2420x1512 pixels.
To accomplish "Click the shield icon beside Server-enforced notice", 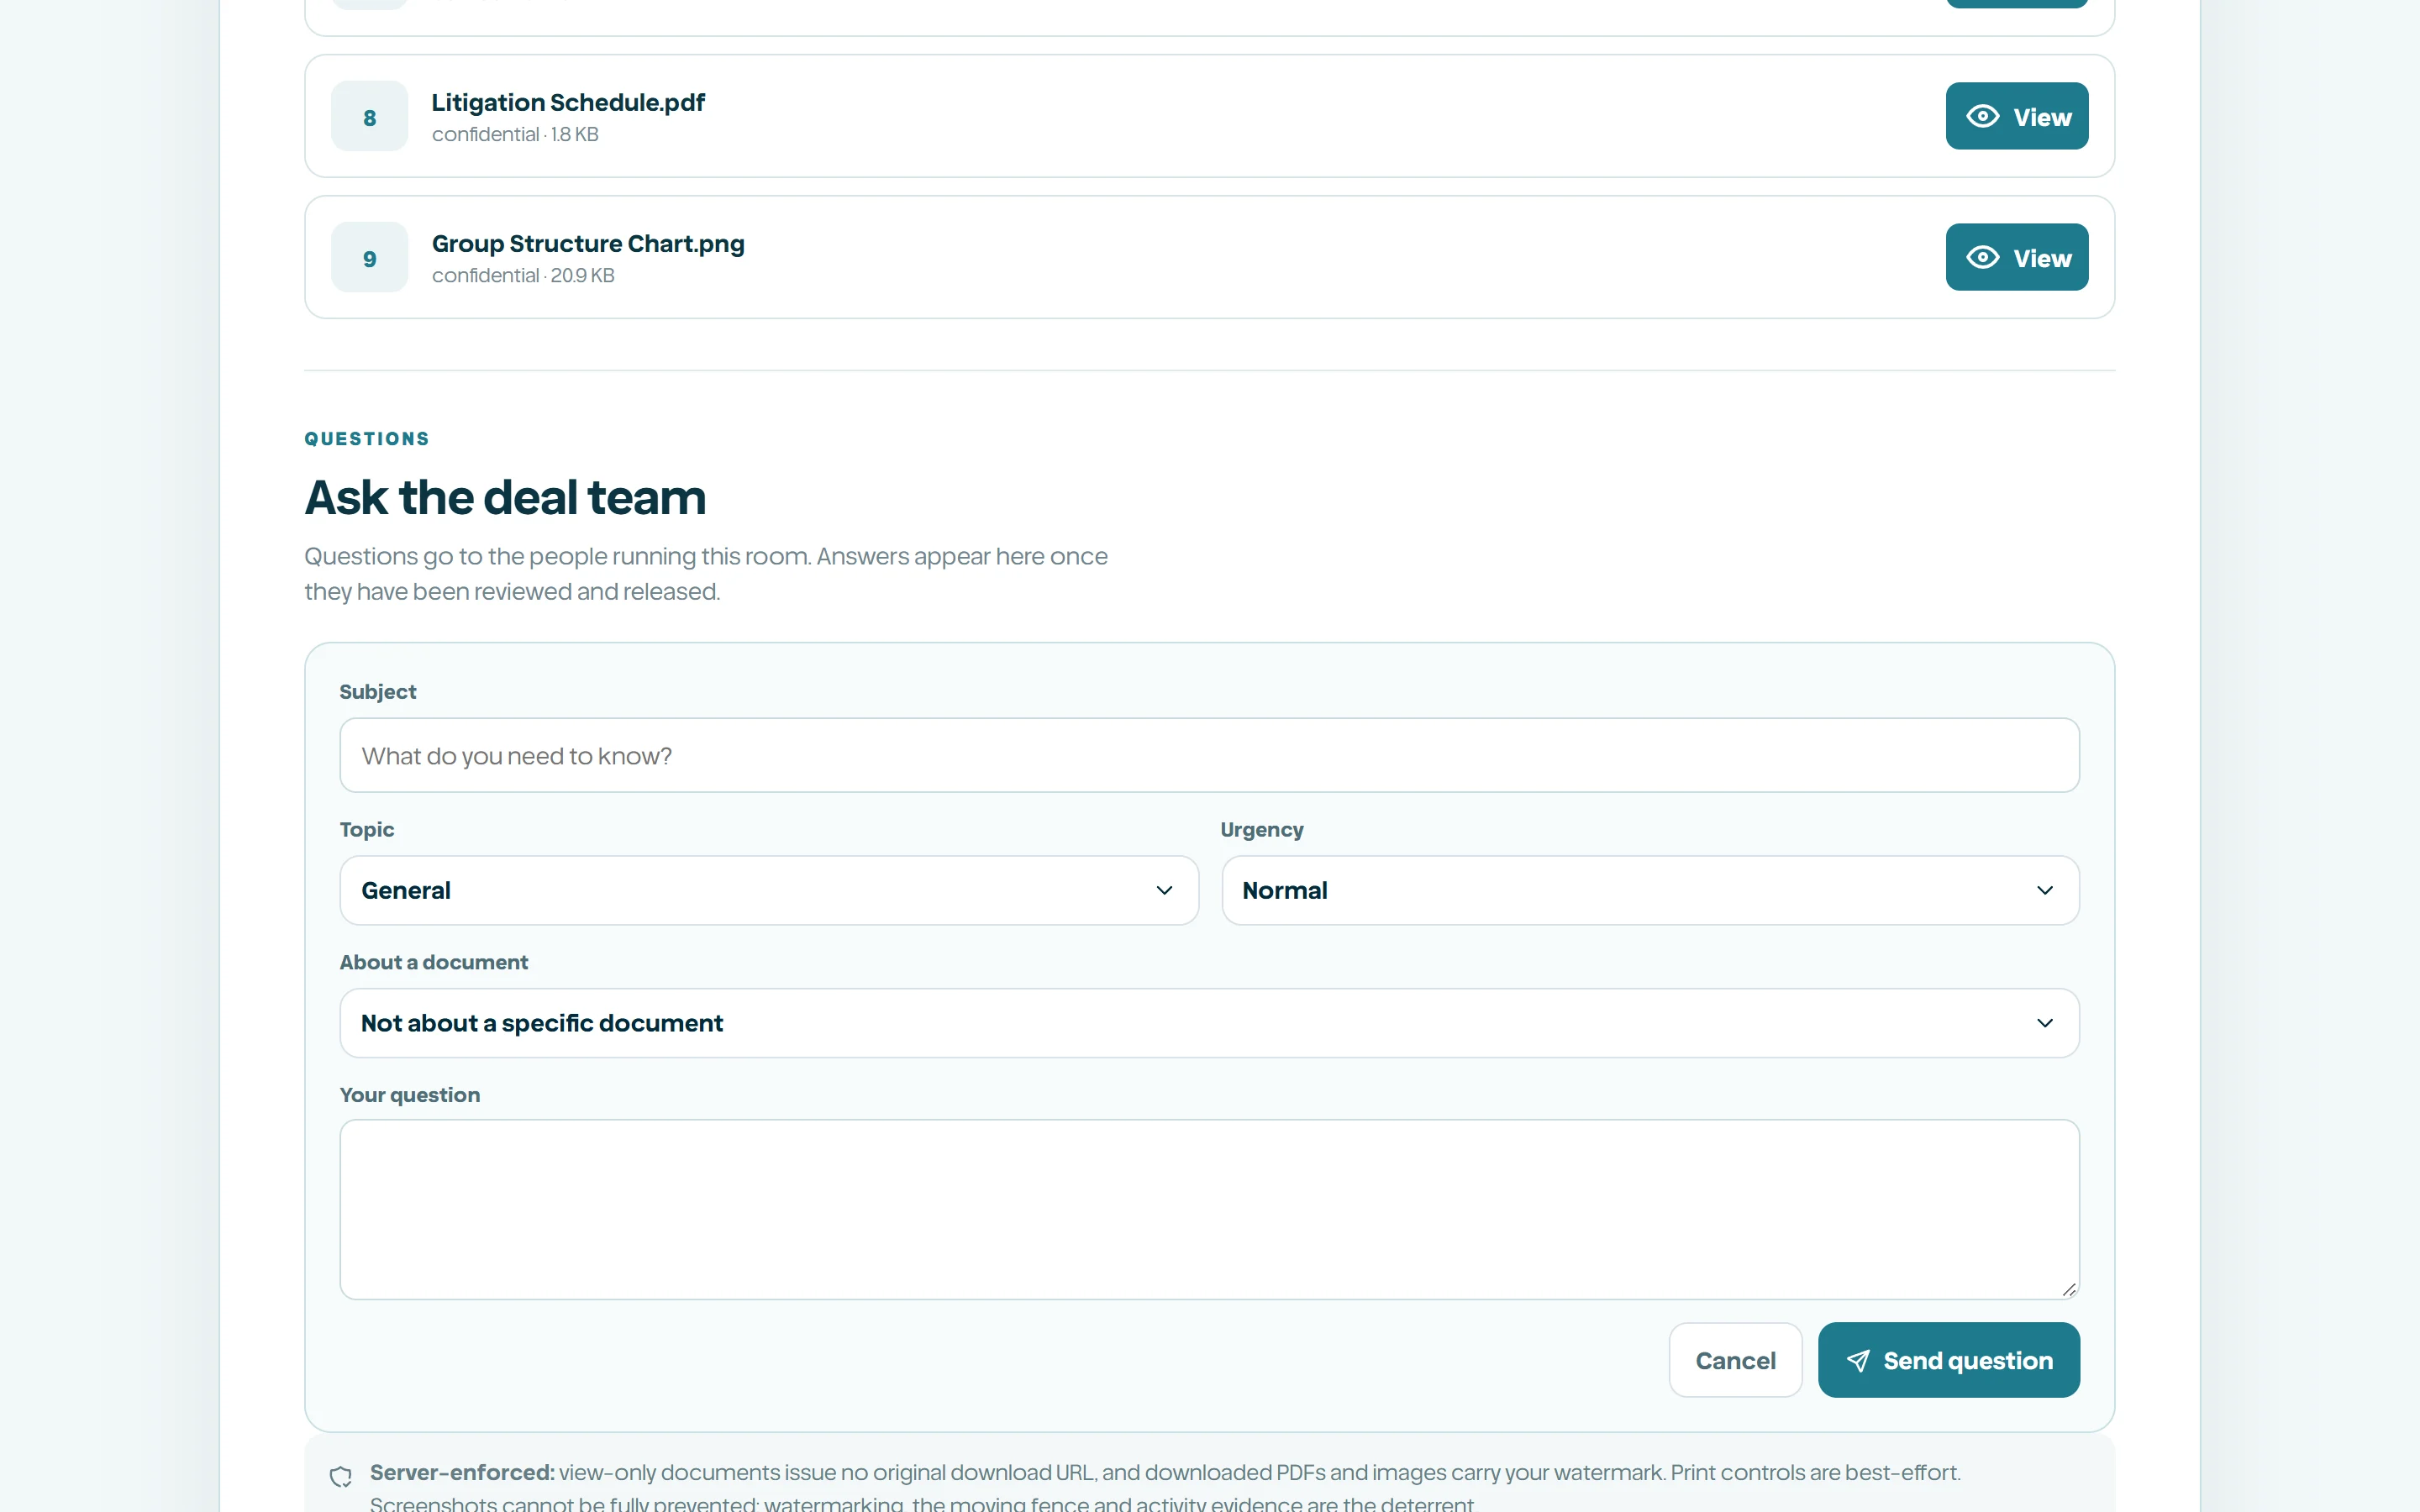I will (340, 1476).
